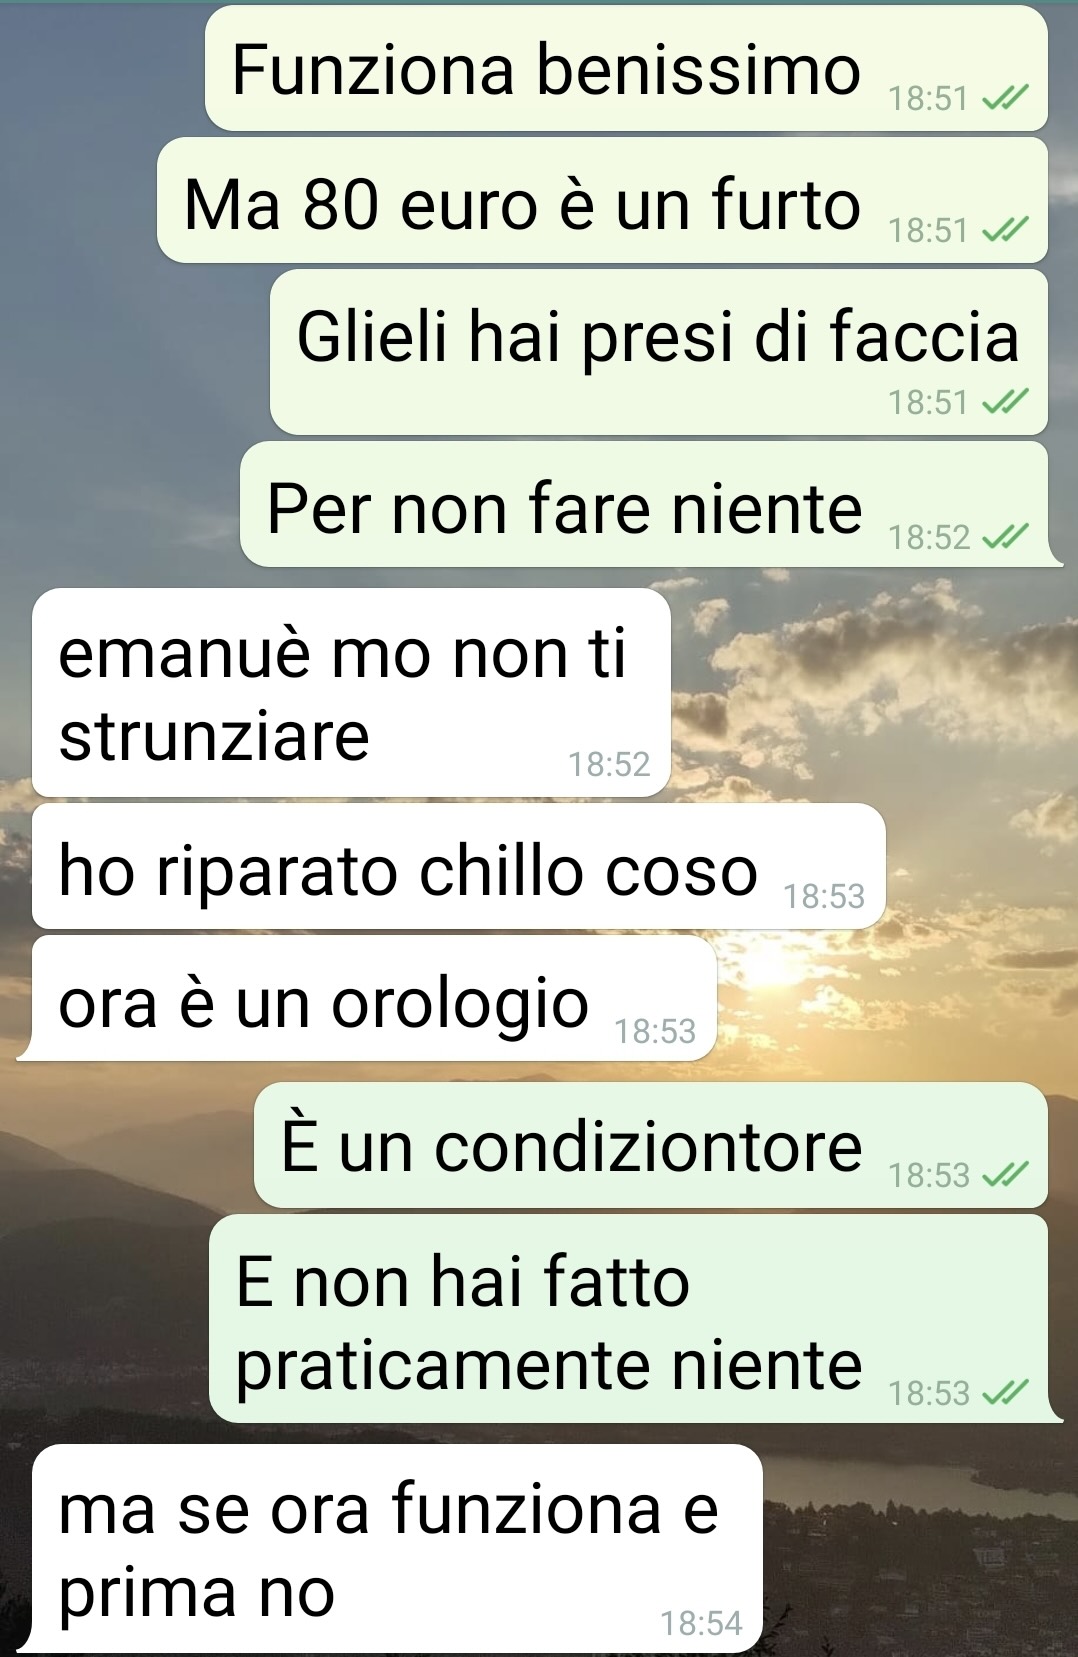The image size is (1078, 1657).
Task: Select the 'È un condiziontore' message bubble
Action: coord(651,1145)
